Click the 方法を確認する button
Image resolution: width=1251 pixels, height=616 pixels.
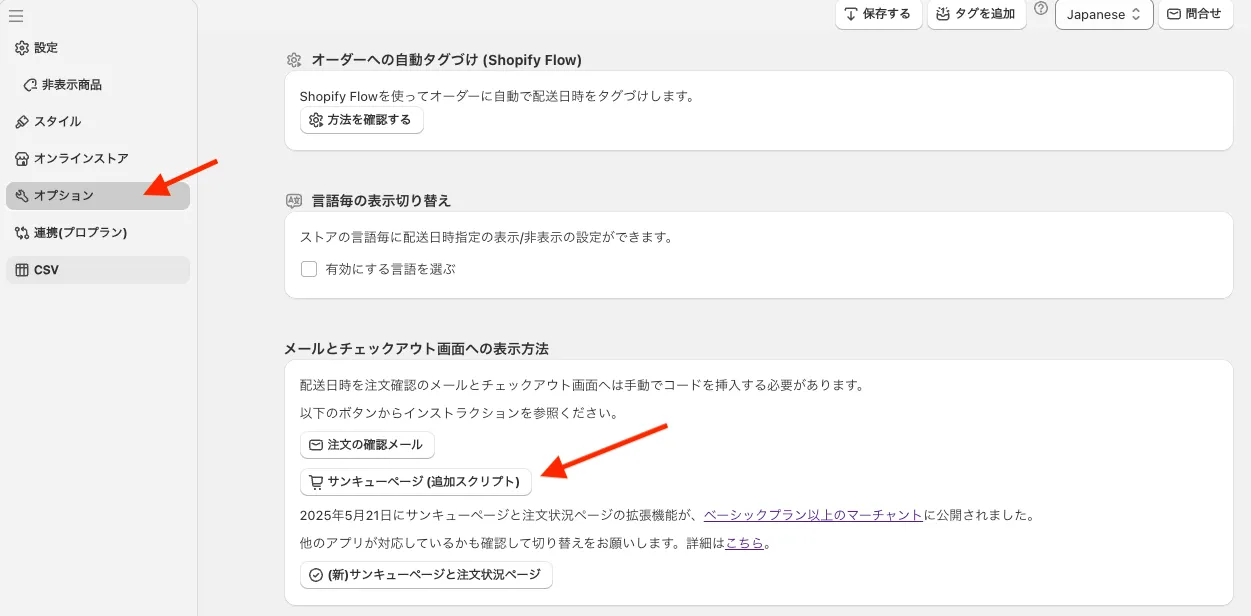pos(362,120)
